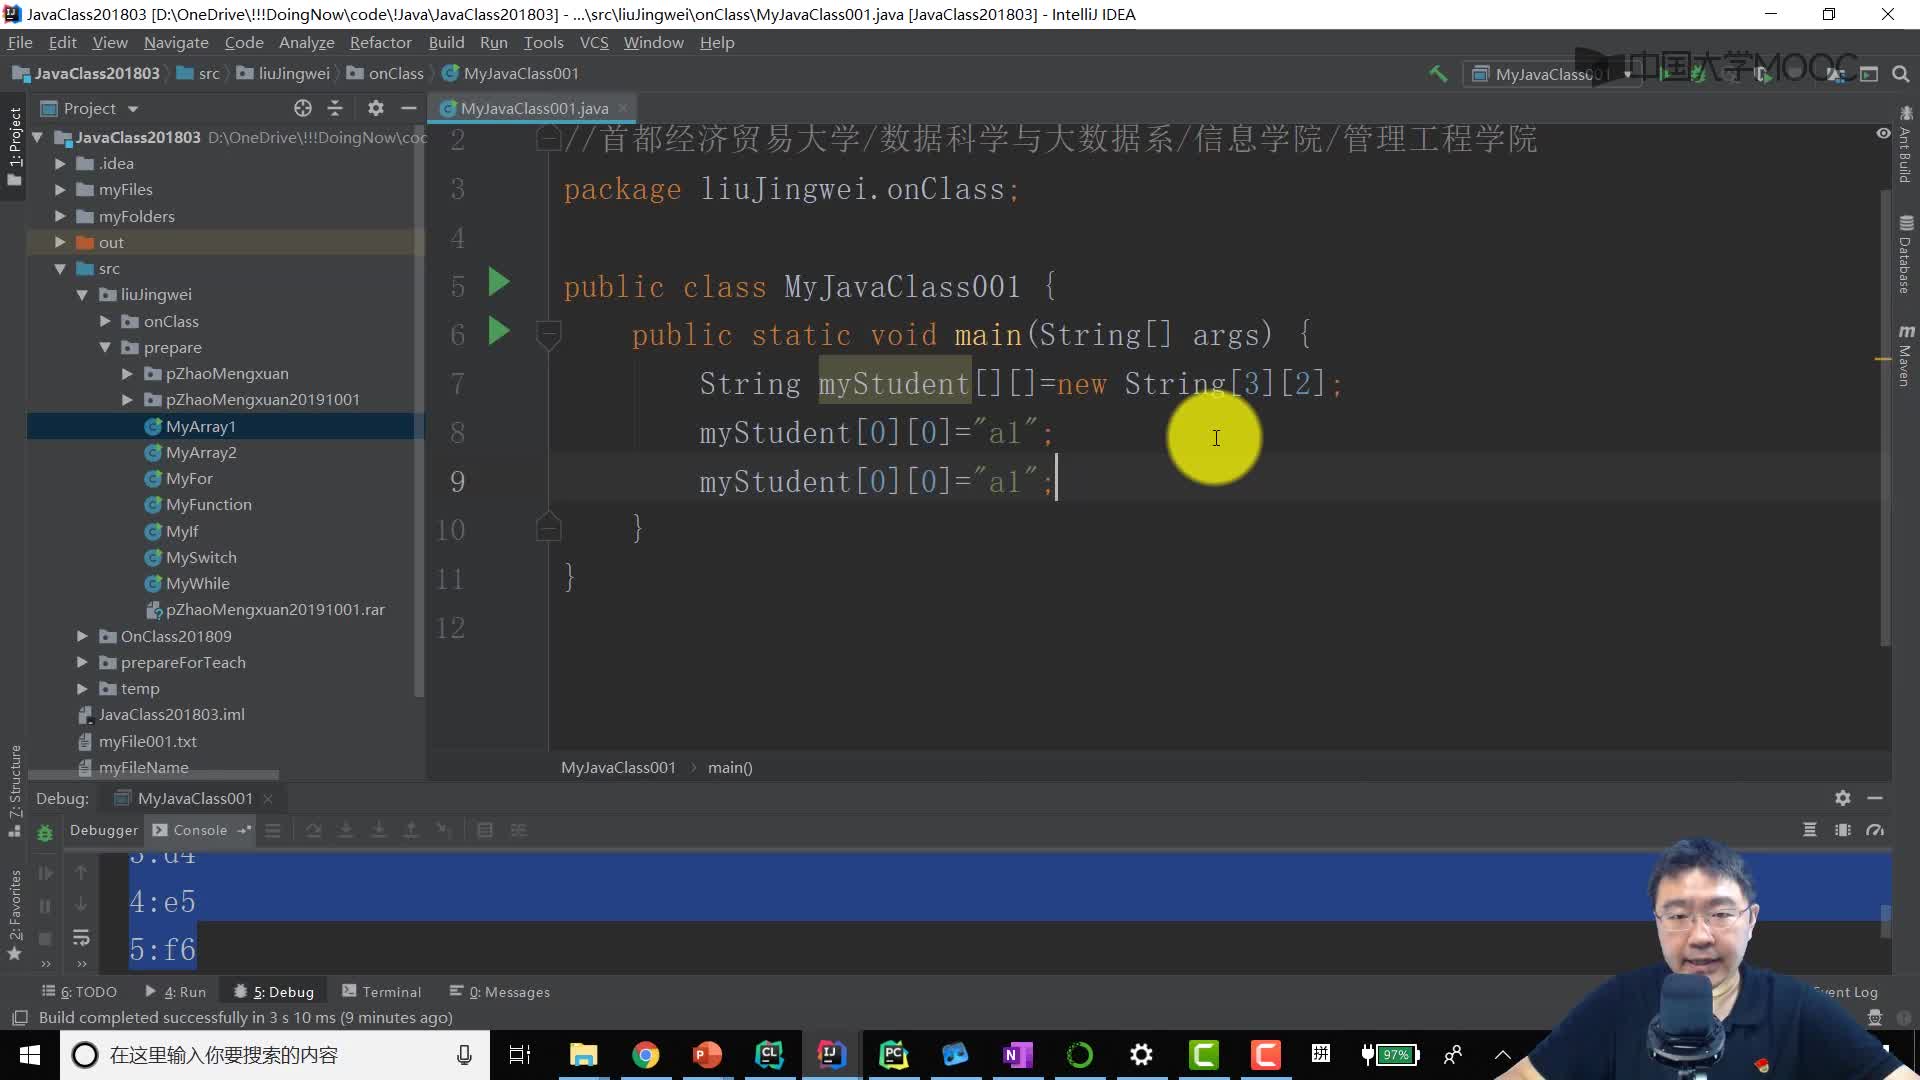Expand pZhaoMengxuan package
Screen dimensions: 1920x1080
(x=127, y=373)
